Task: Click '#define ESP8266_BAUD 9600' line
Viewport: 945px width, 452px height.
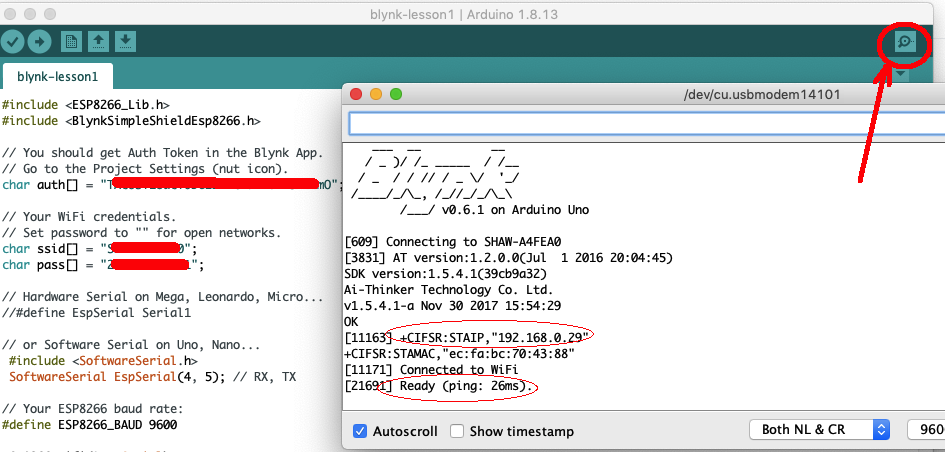Action: [89, 425]
